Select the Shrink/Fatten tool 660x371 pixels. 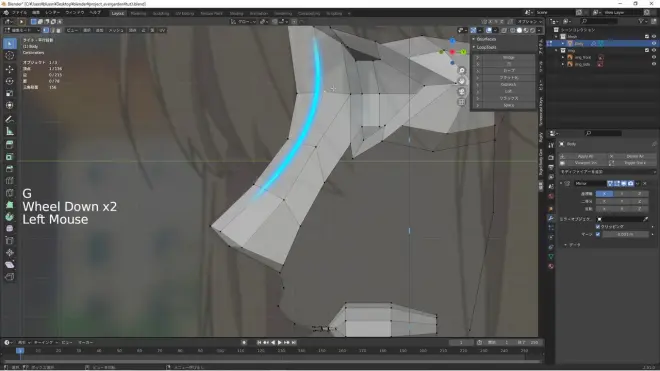click(x=10, y=253)
